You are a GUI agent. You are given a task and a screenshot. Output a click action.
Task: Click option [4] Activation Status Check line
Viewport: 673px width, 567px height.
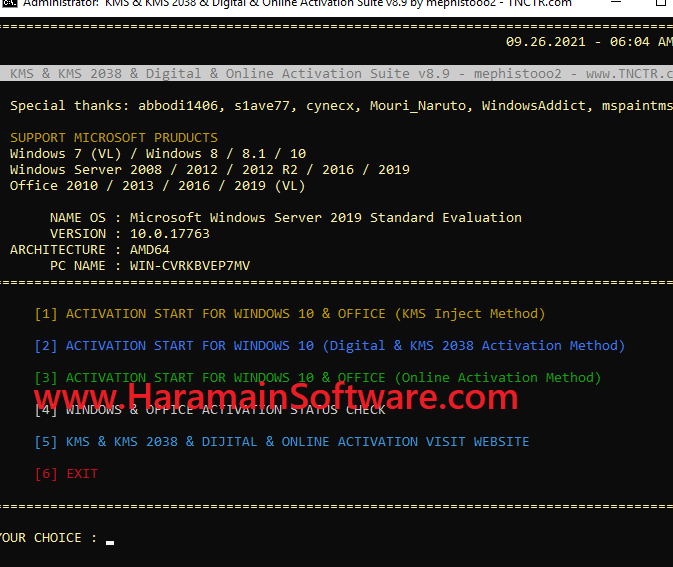pos(210,410)
